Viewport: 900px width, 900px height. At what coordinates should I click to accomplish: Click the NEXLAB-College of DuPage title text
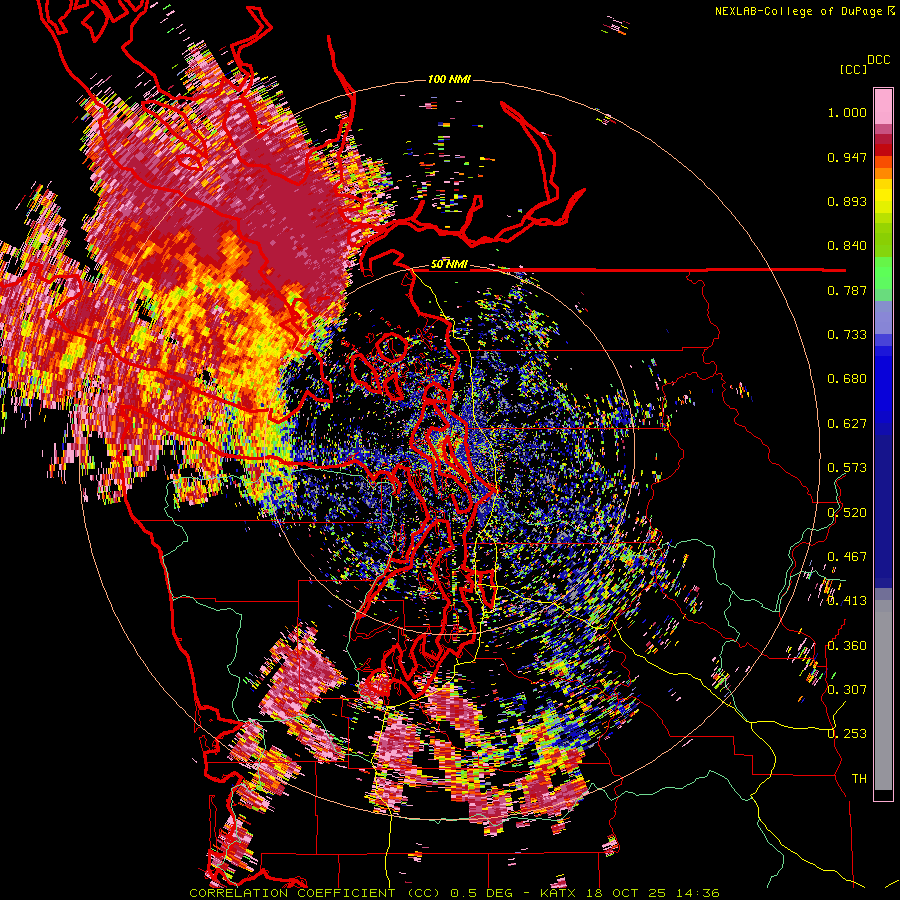[x=801, y=11]
